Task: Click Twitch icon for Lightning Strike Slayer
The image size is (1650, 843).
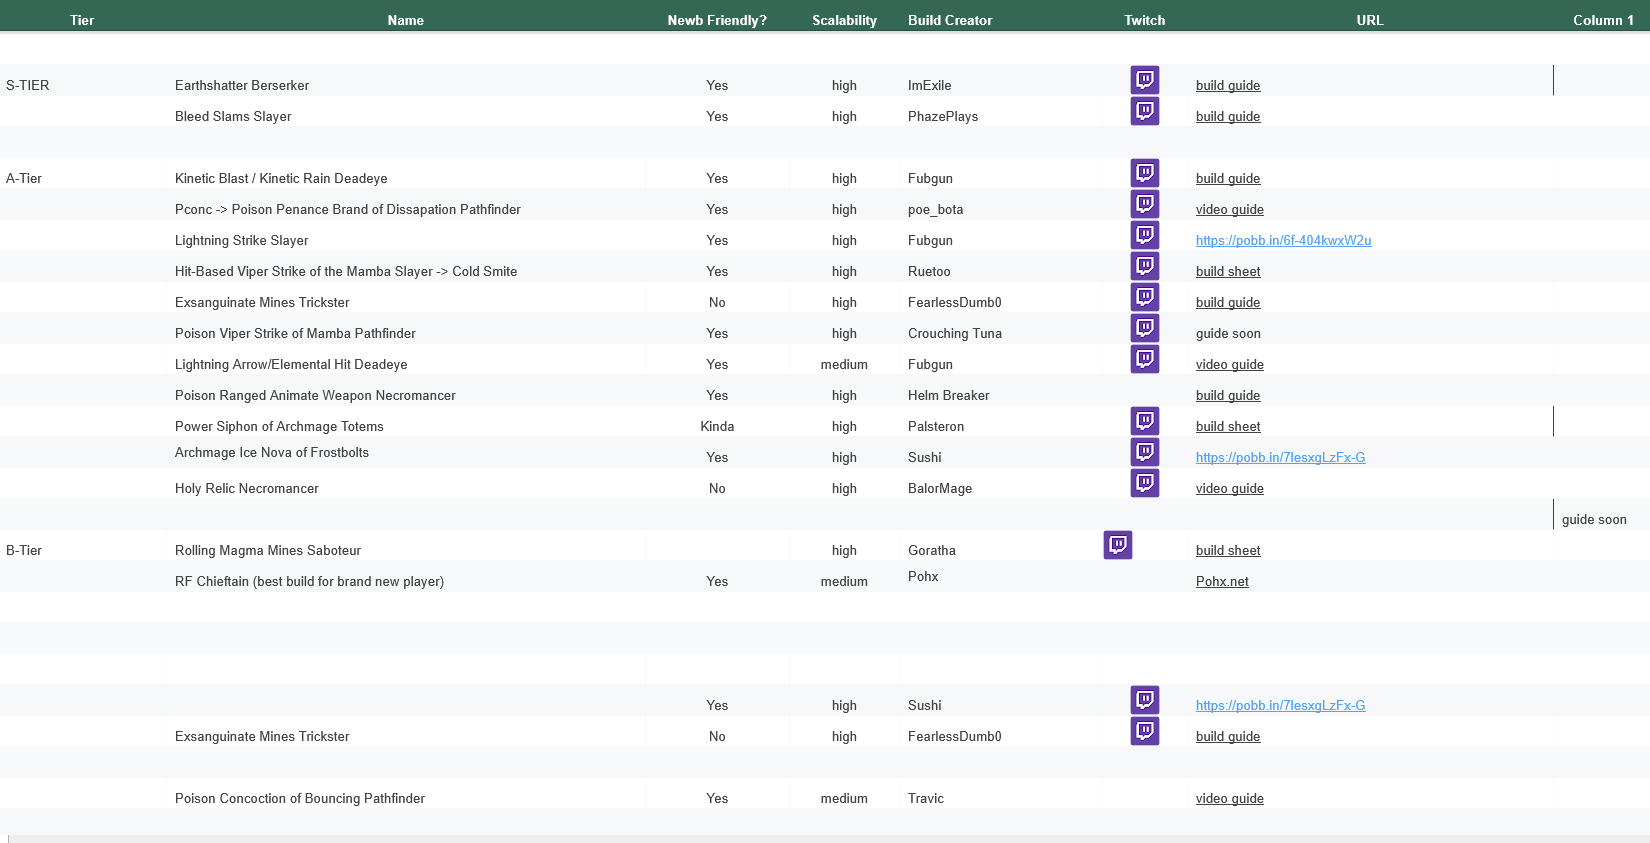Action: point(1145,235)
